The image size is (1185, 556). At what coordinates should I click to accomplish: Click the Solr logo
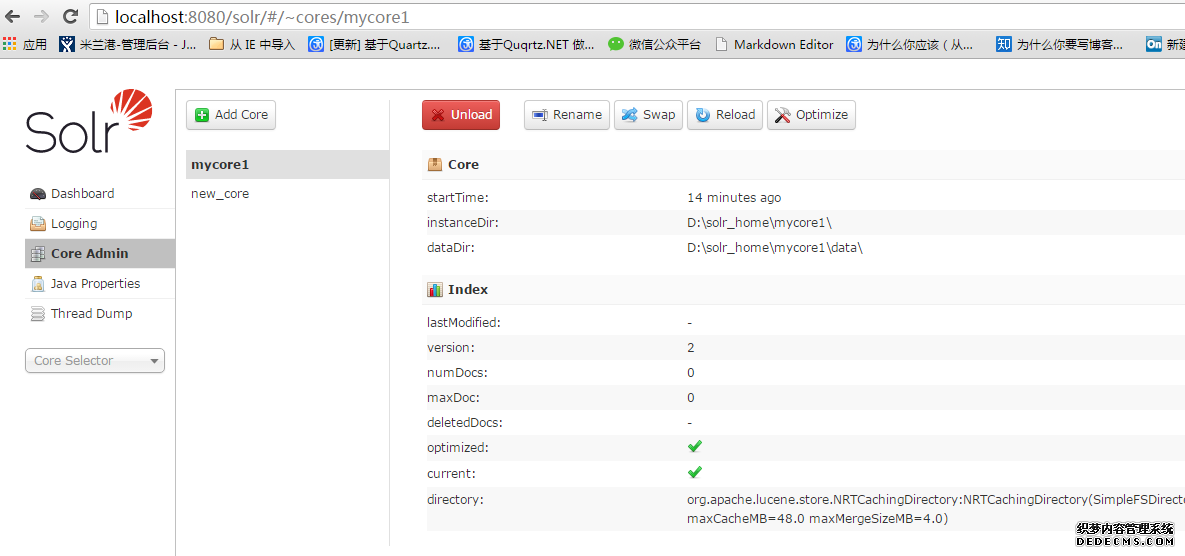[89, 122]
